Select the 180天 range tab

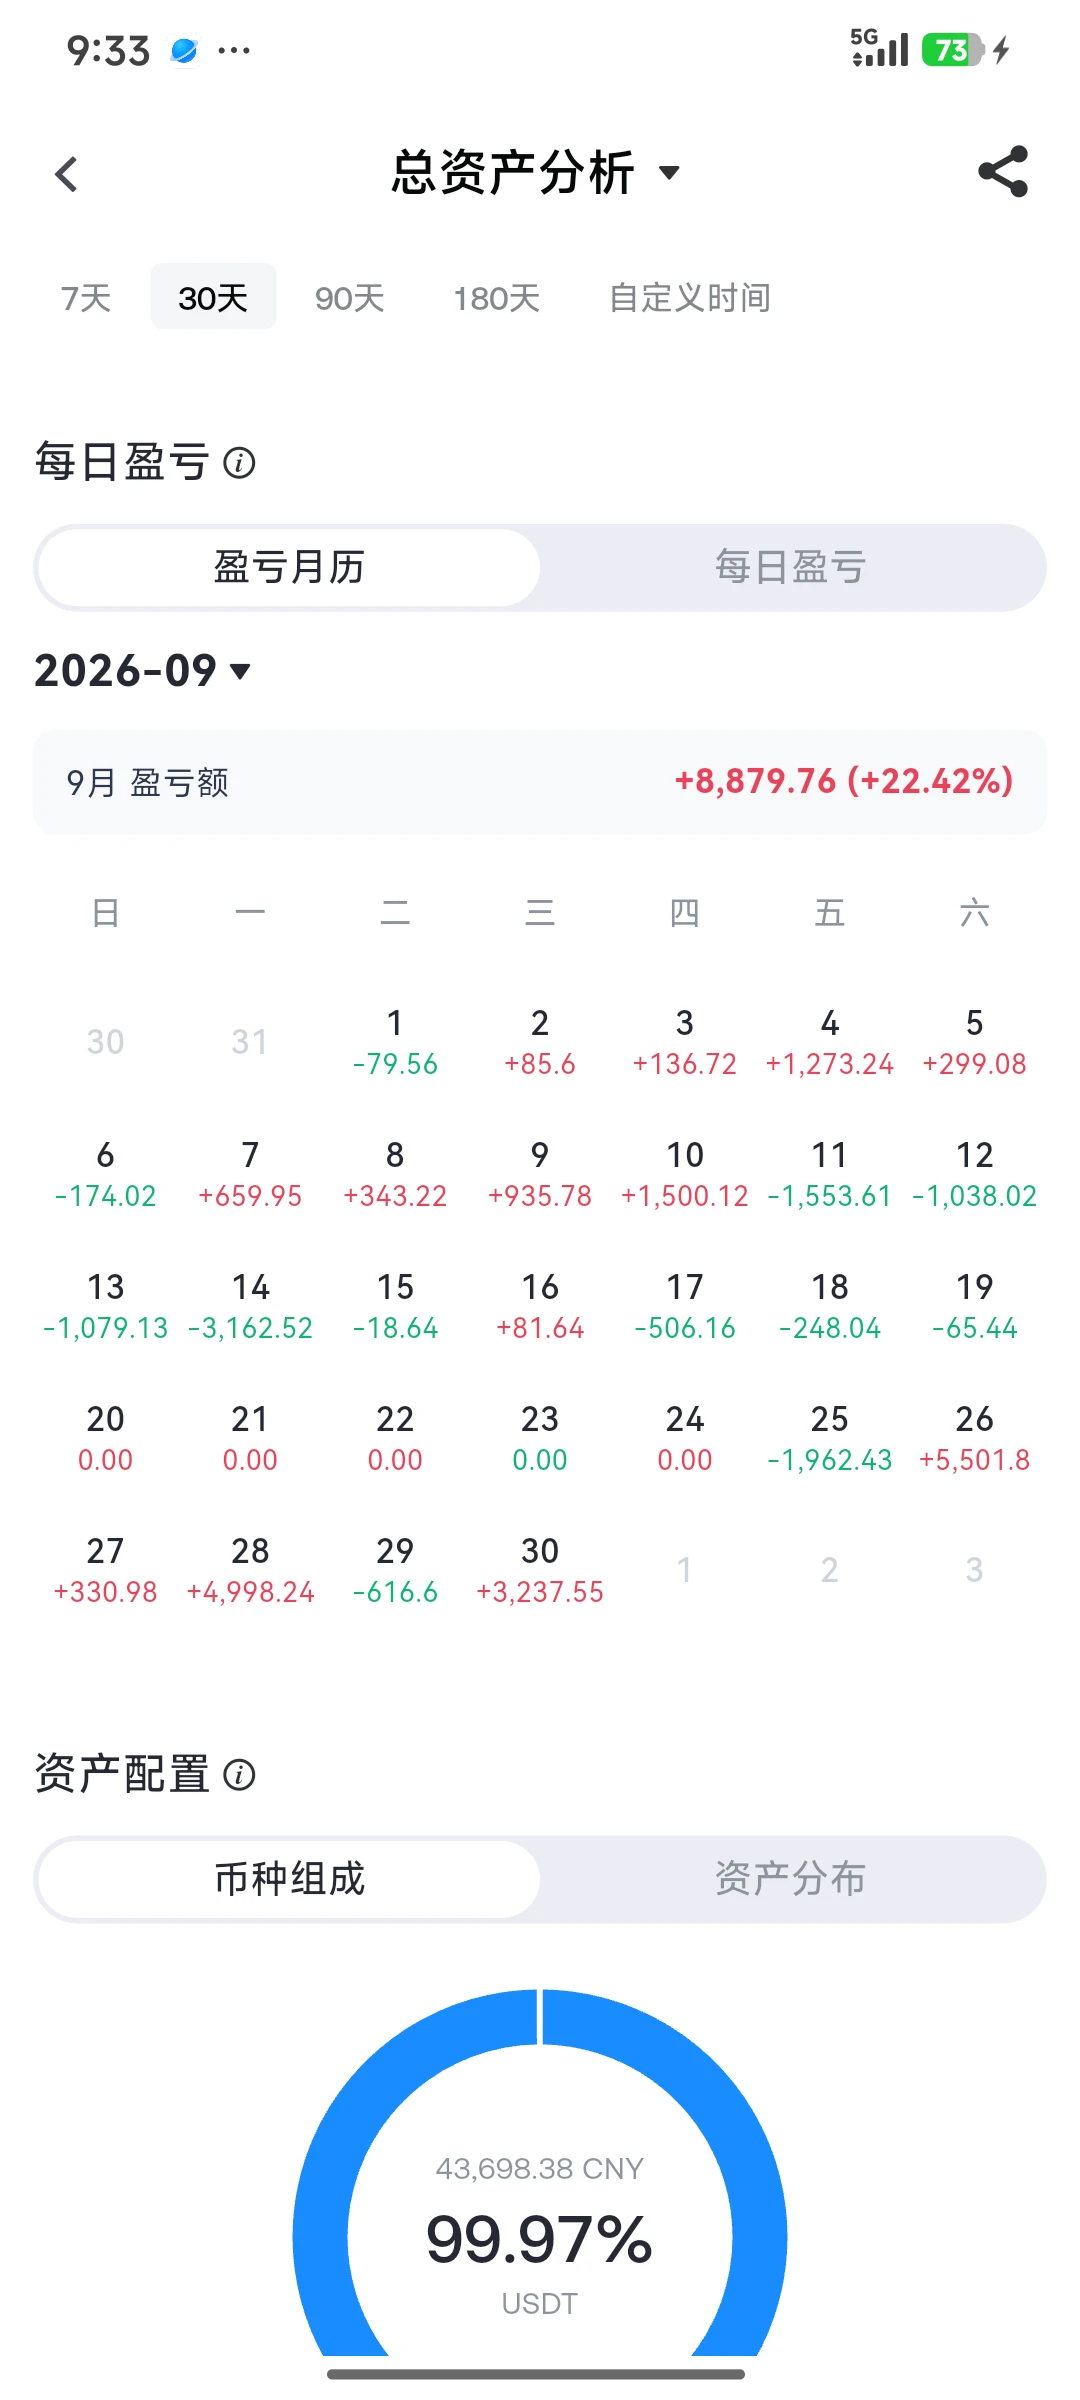pyautogui.click(x=497, y=297)
